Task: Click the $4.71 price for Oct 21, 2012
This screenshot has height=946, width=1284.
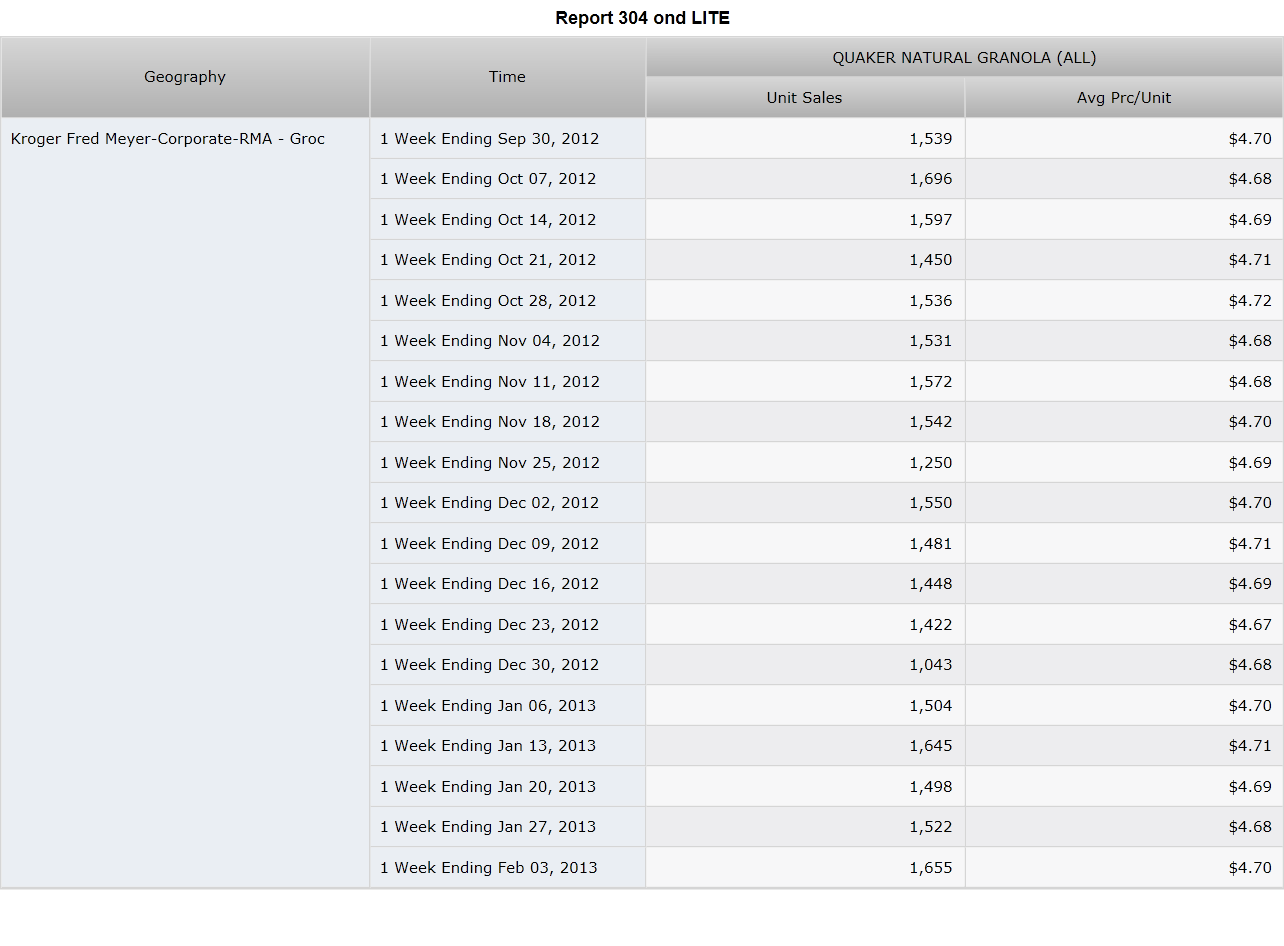Action: 1250,260
